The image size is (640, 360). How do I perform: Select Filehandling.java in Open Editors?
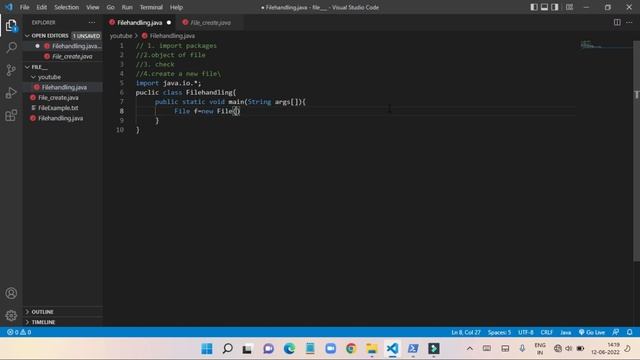[x=76, y=46]
